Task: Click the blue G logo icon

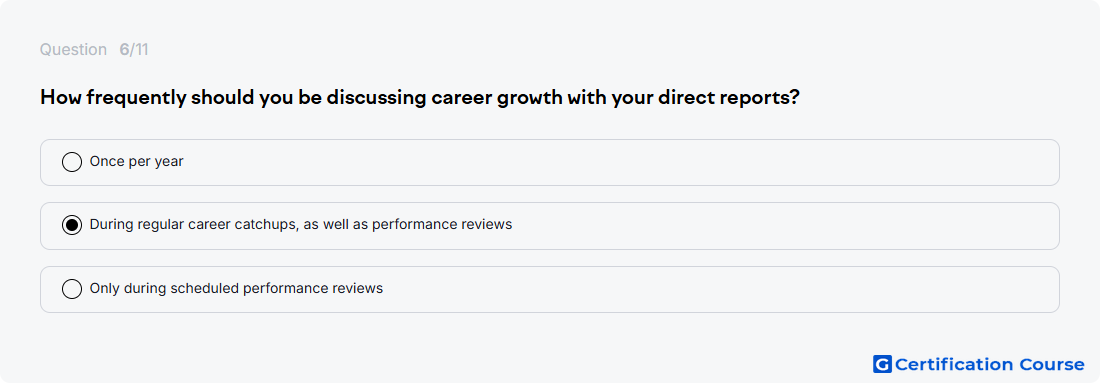Action: tap(882, 364)
